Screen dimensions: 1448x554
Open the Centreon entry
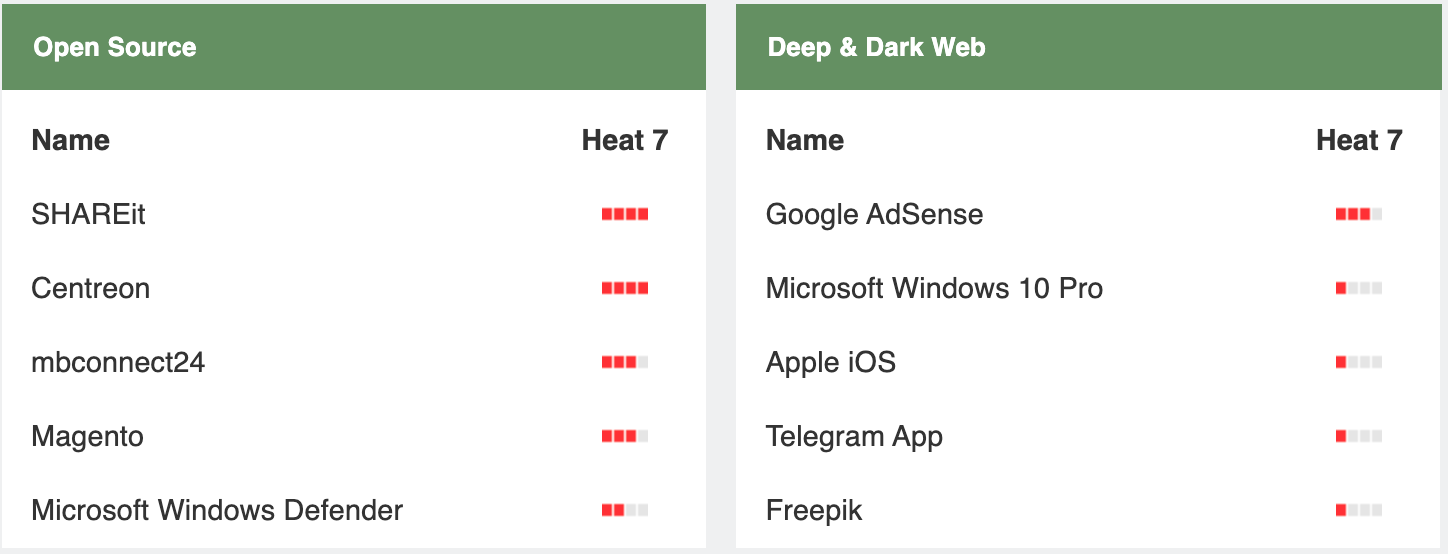90,288
